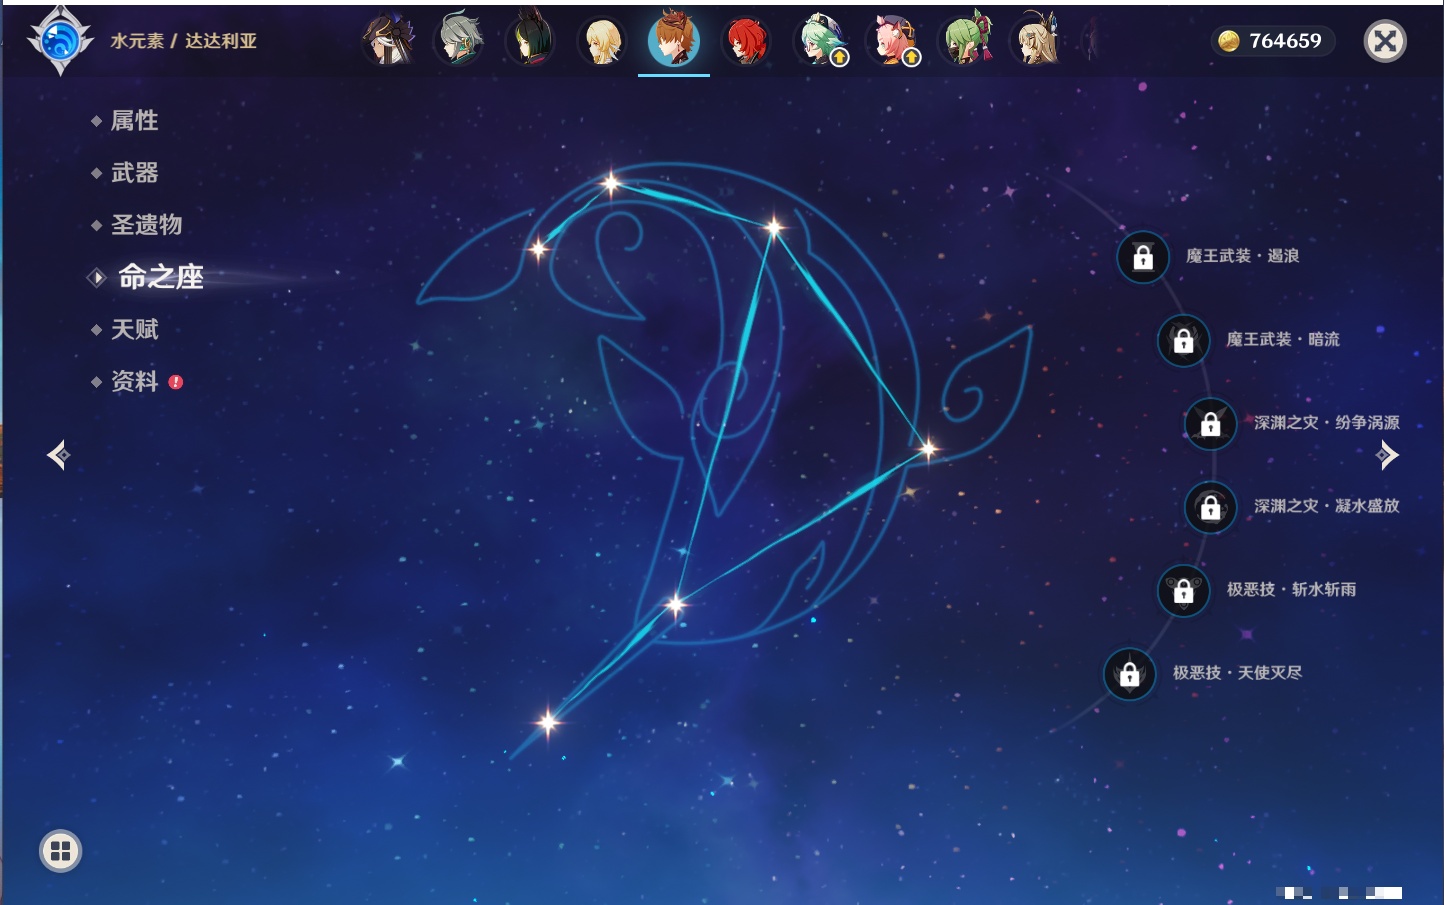View locked constellation 深渊之灾·凝水盛放
Viewport: 1444px width, 905px height.
(1210, 507)
